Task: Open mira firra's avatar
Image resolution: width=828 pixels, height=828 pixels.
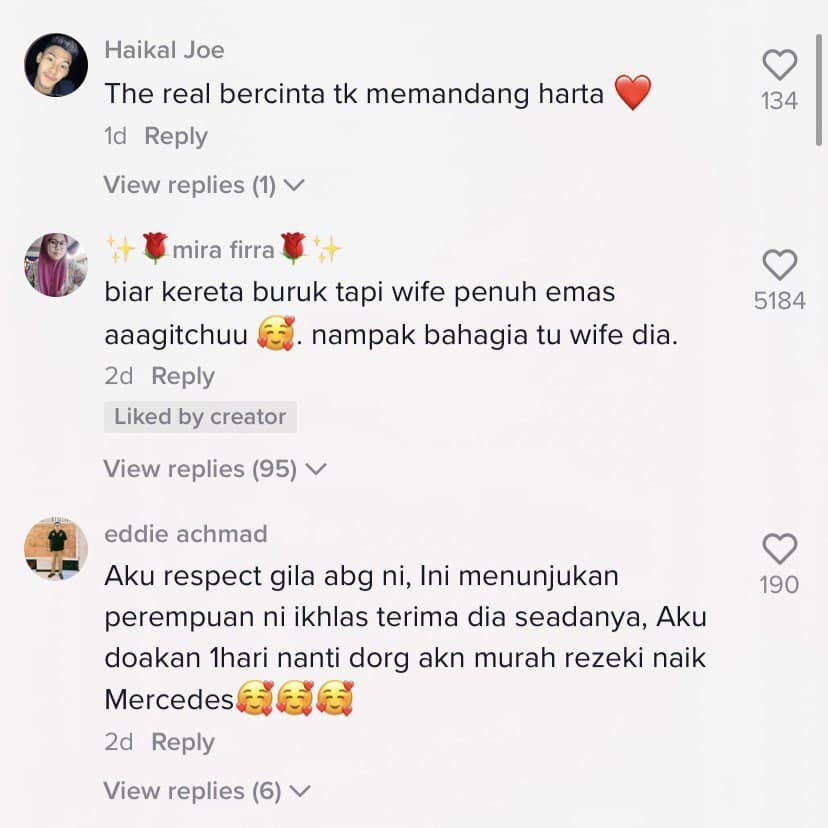Action: tap(56, 265)
